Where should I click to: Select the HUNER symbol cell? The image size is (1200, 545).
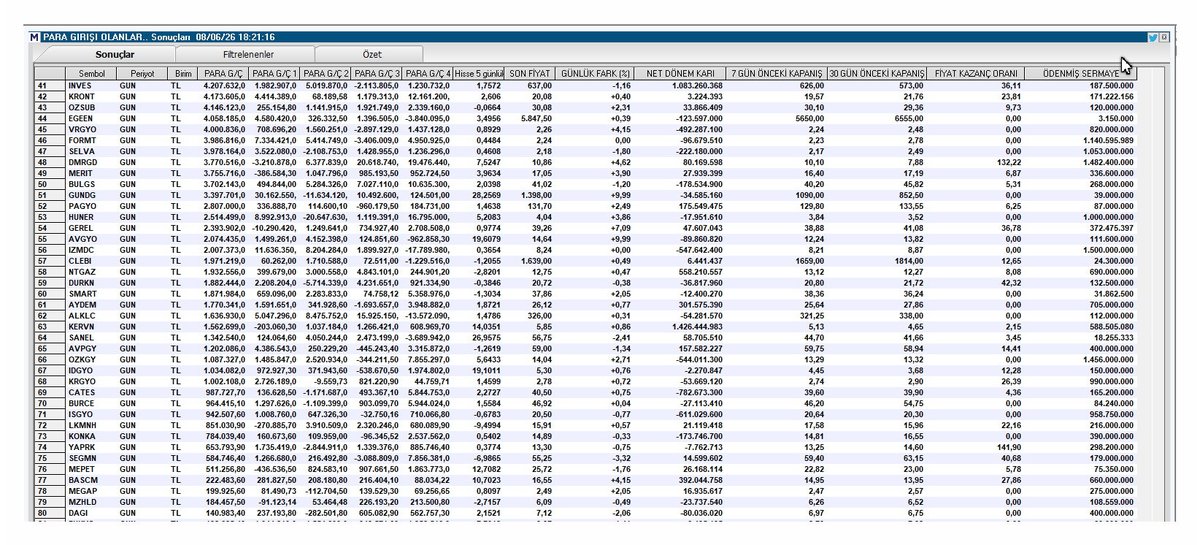(x=91, y=215)
